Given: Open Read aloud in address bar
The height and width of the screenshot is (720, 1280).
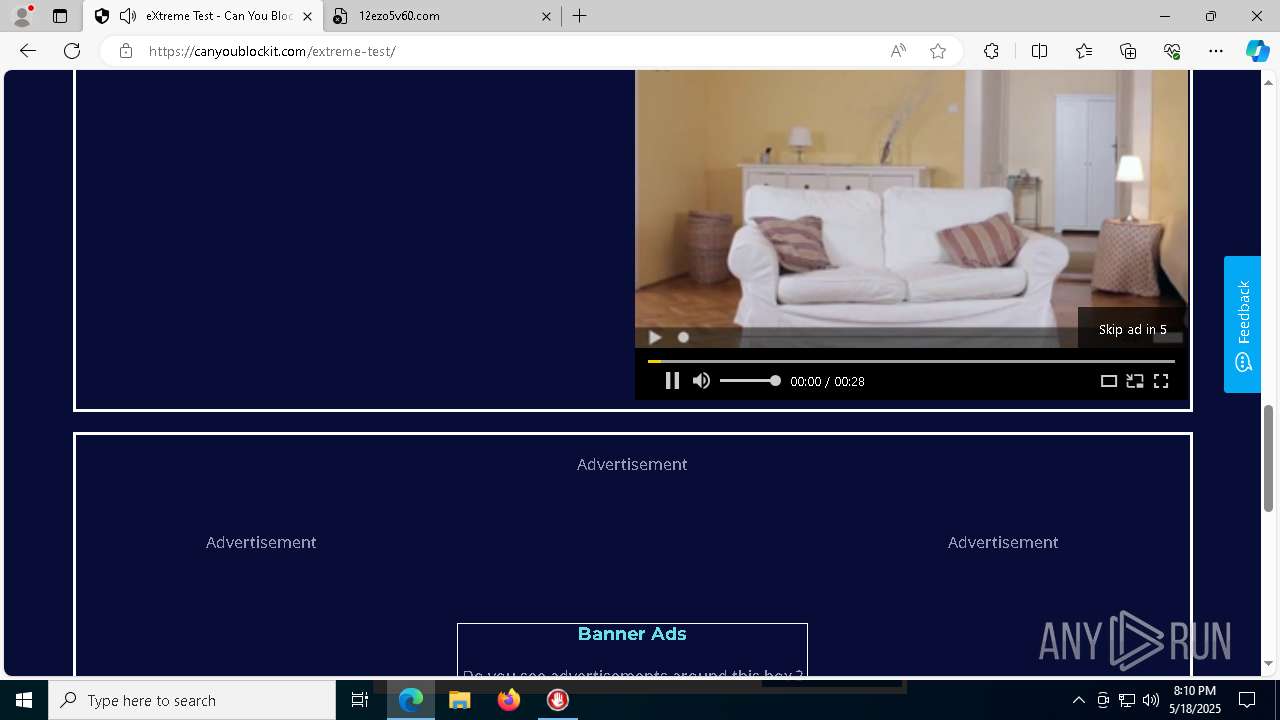Looking at the screenshot, I should [x=898, y=51].
